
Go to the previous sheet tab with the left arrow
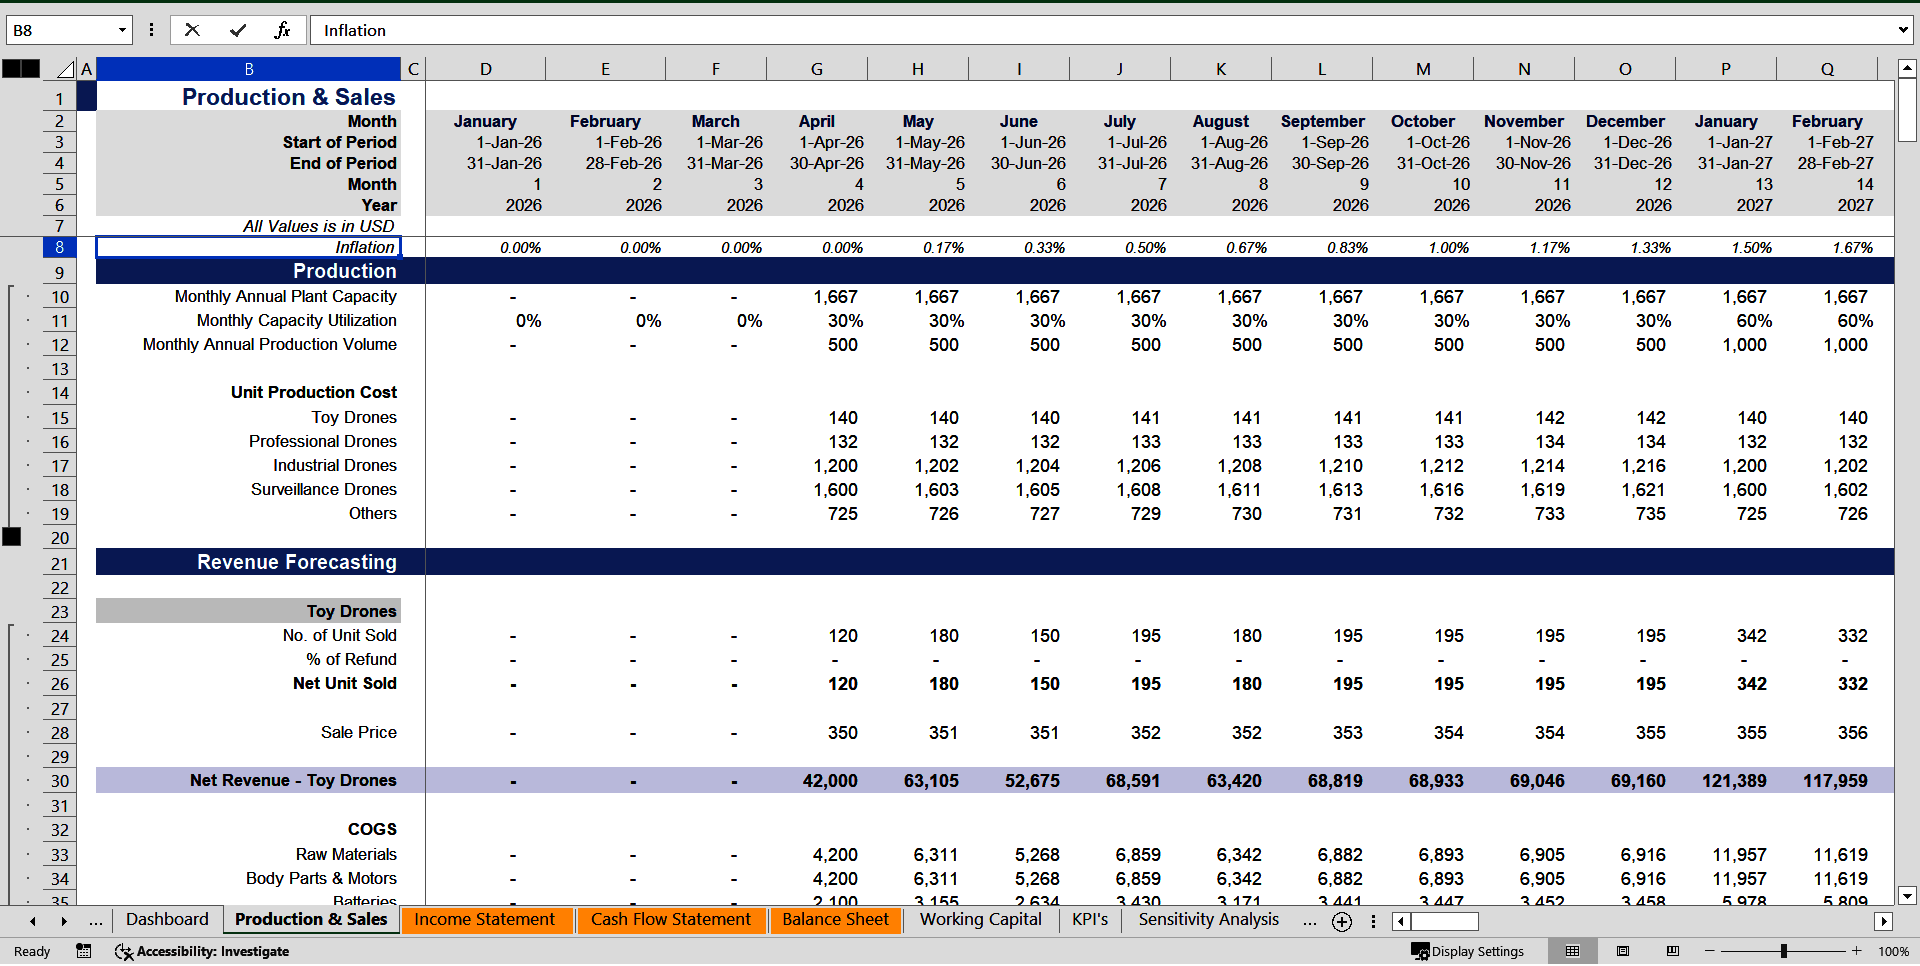coord(33,921)
